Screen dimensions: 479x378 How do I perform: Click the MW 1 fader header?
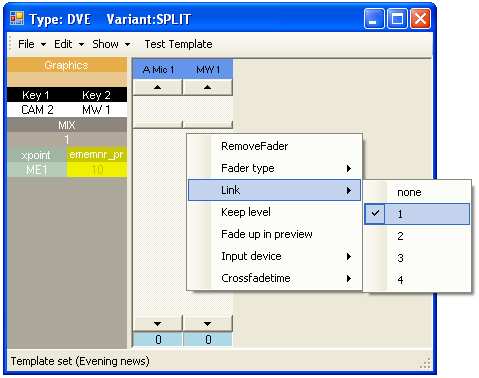208,70
